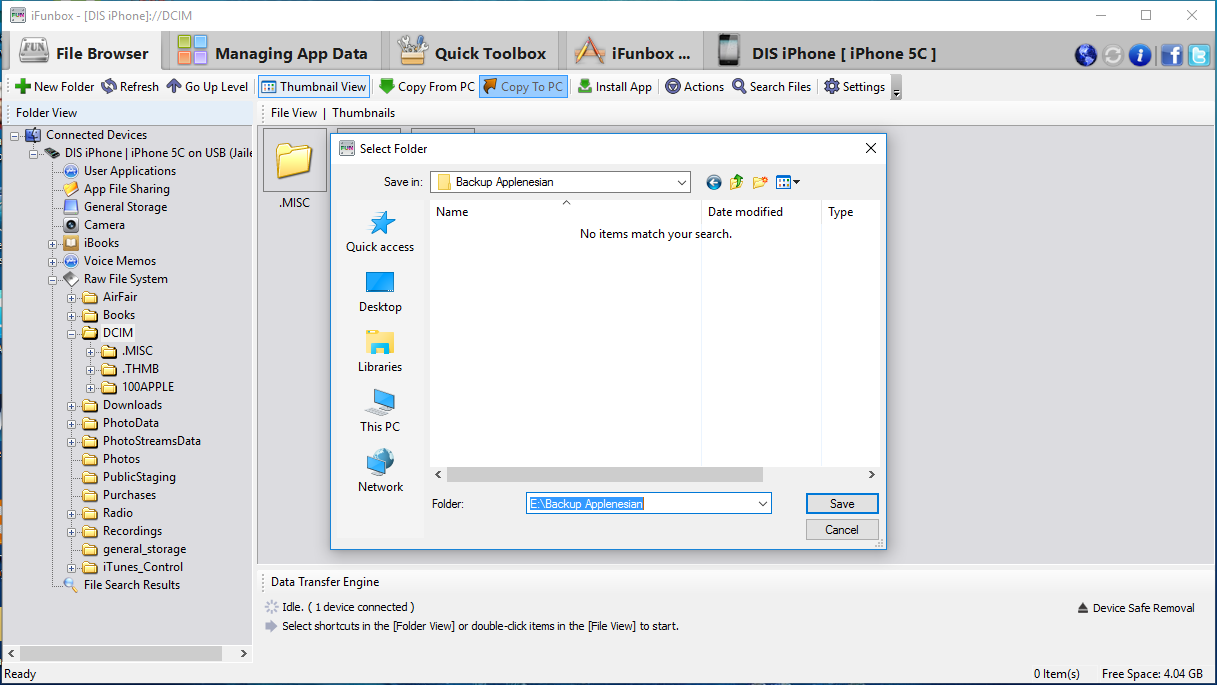Go to Network in dialog sidebar
Viewport: 1217px width, 685px height.
[380, 471]
